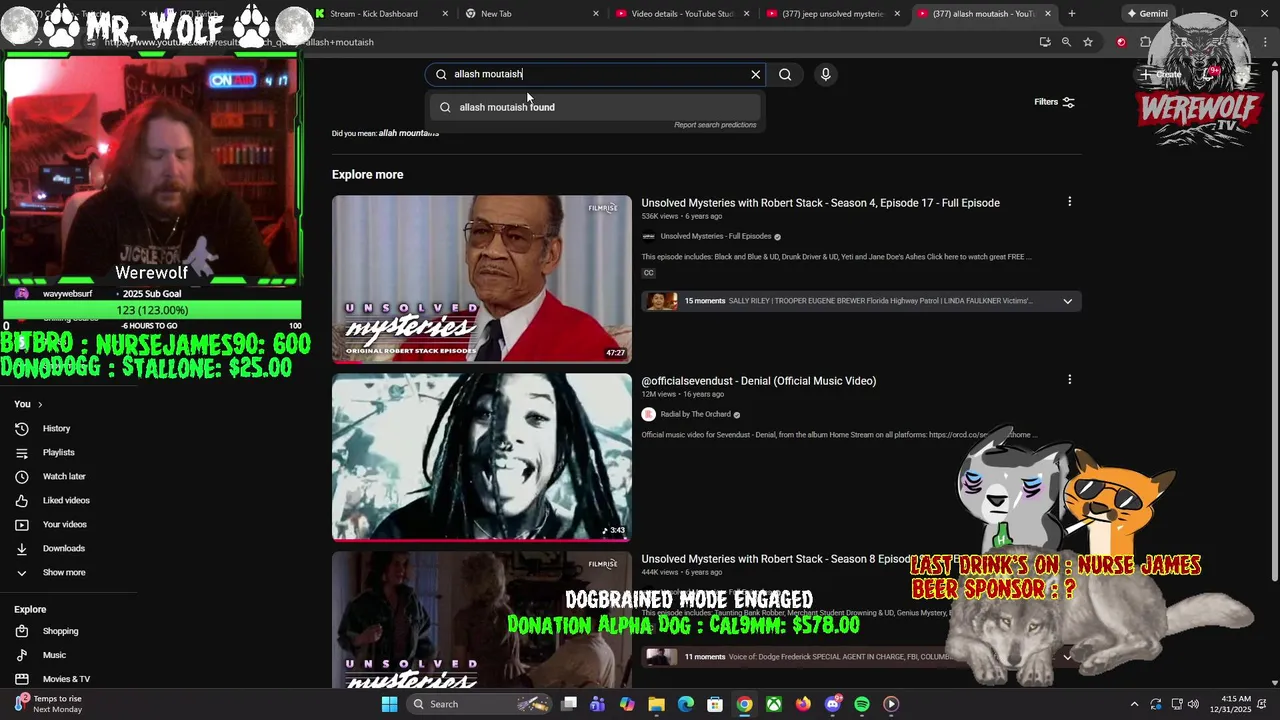Open more options for Season 4 Episode 17 video
Viewport: 1280px width, 720px height.
point(1069,202)
